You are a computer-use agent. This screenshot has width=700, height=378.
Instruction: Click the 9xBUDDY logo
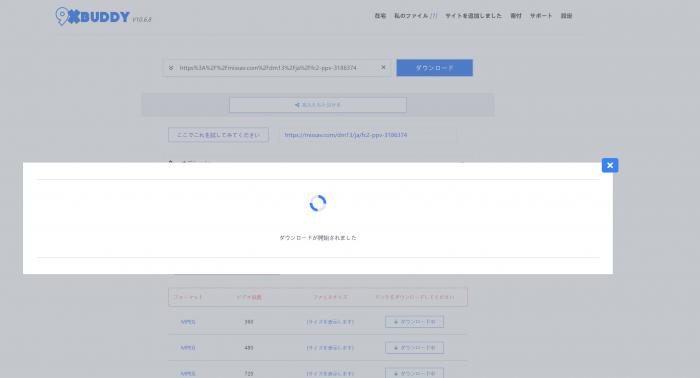(x=93, y=17)
